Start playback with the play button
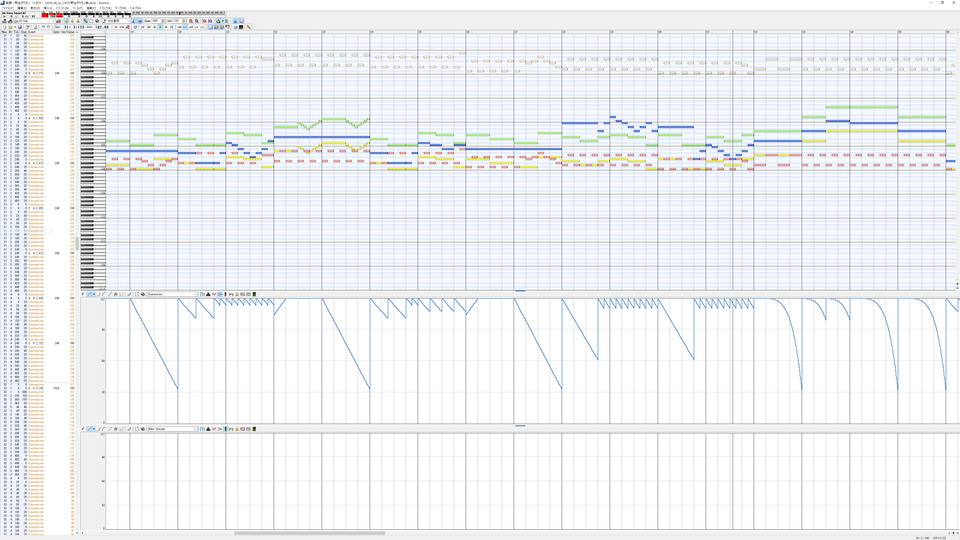The width and height of the screenshot is (960, 540). [x=160, y=27]
